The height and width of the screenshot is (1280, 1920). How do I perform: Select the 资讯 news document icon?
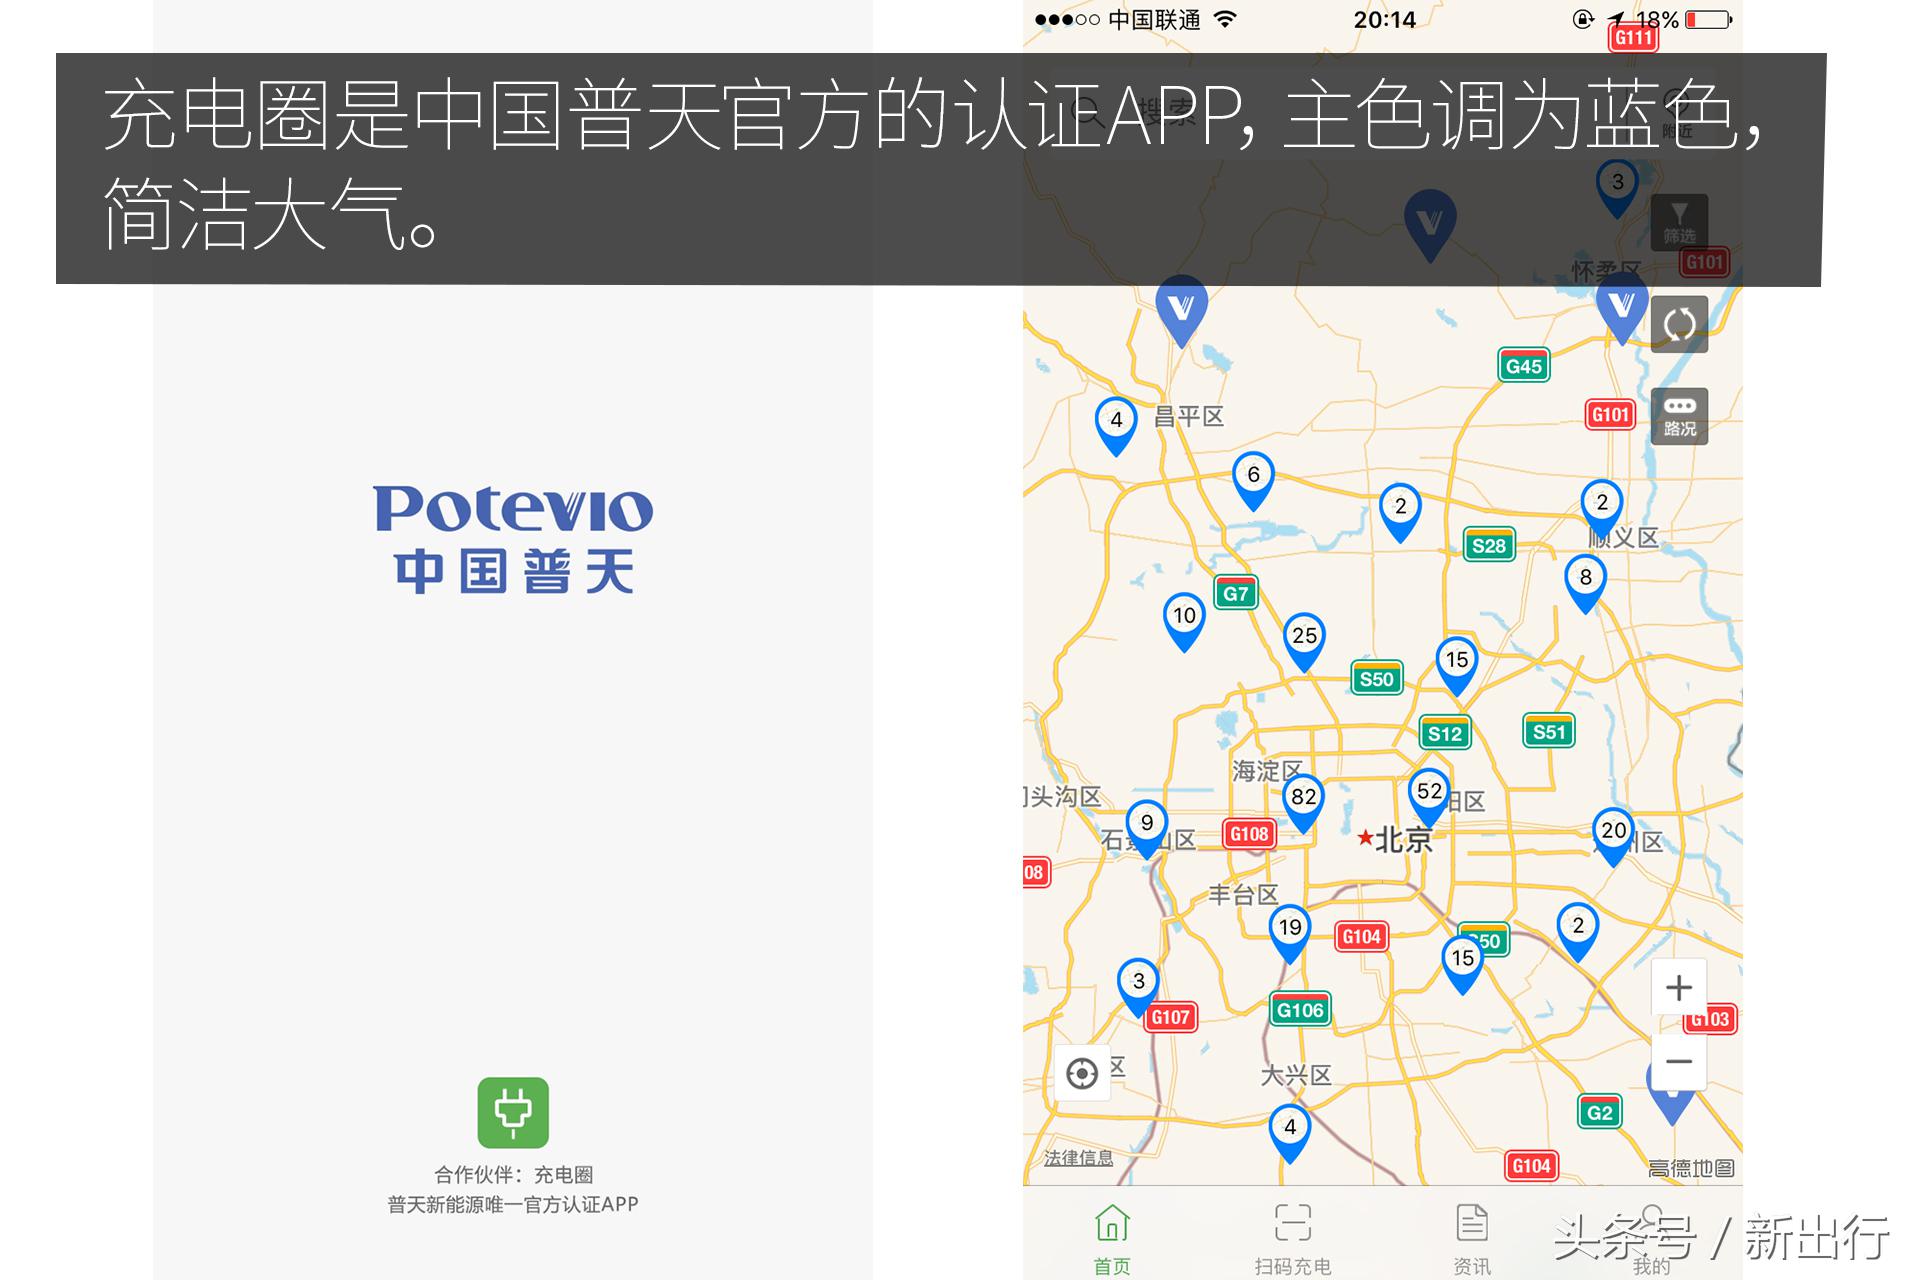click(1474, 1222)
